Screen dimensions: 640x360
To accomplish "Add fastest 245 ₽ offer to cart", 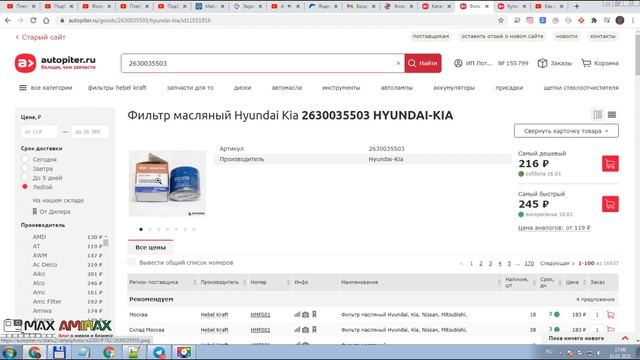I will click(x=610, y=204).
